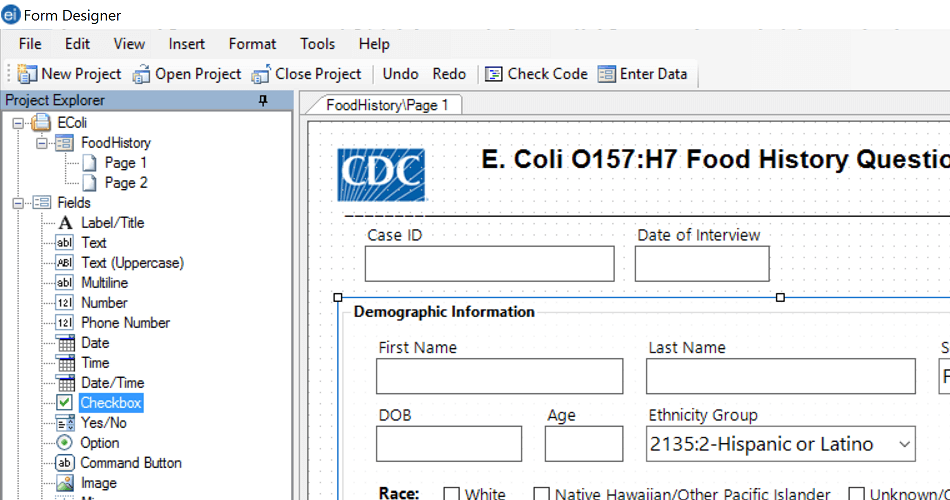Click the Undo button
The width and height of the screenshot is (950, 500).
400,74
